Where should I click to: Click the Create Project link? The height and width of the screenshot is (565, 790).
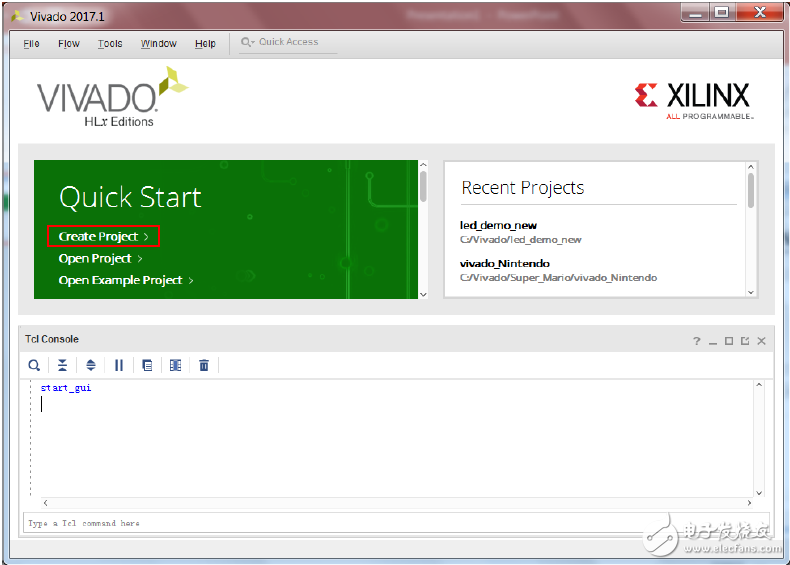tap(102, 237)
